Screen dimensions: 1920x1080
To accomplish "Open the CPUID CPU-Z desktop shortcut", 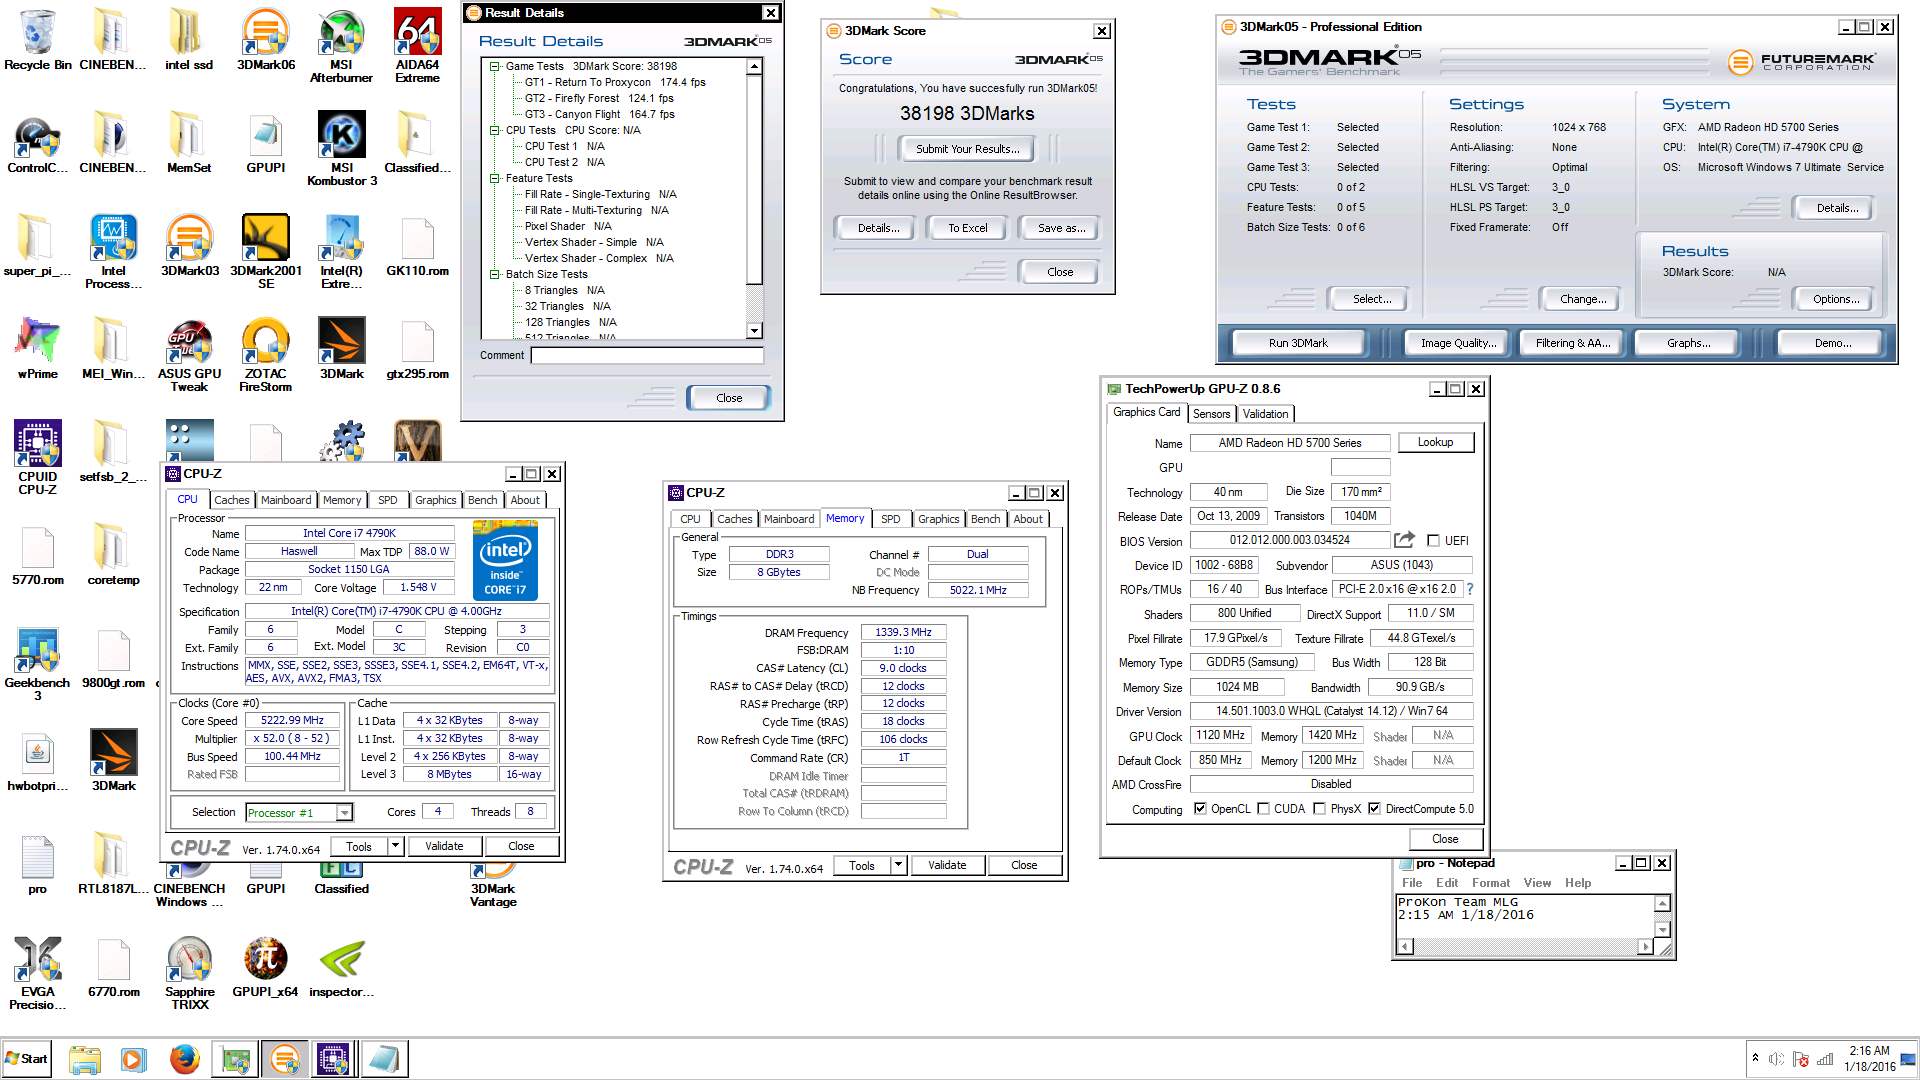I will tap(37, 458).
